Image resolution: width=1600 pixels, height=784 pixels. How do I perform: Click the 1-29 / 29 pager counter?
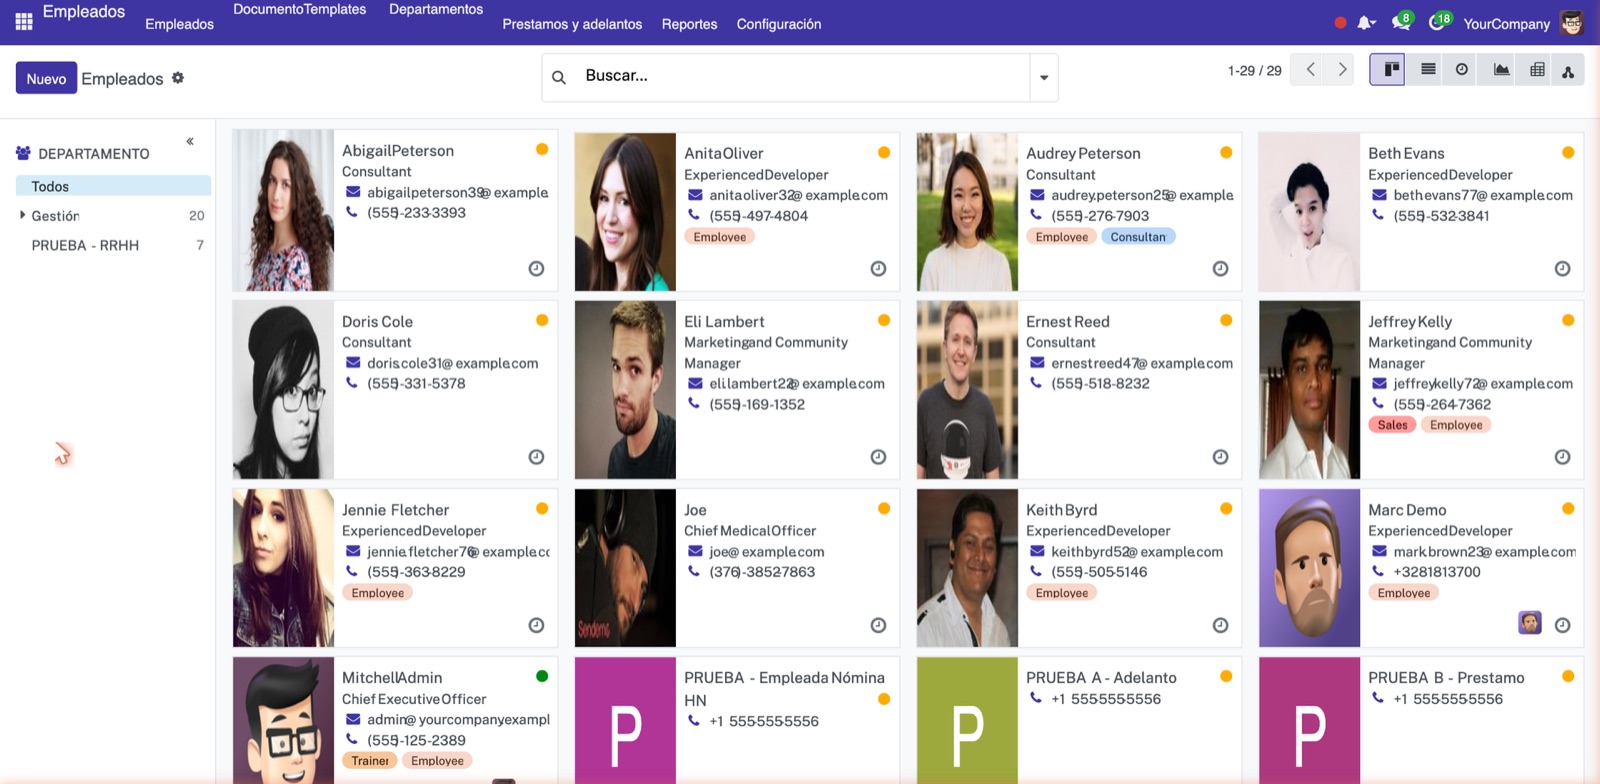point(1254,70)
